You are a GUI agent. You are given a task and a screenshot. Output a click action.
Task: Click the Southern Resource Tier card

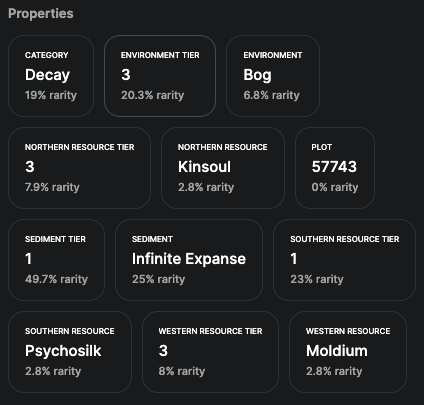point(345,260)
